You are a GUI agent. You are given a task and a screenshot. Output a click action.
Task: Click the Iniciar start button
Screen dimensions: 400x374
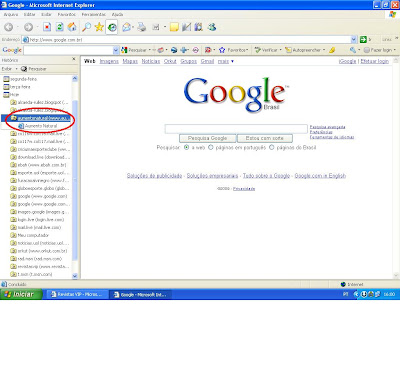pyautogui.click(x=21, y=294)
